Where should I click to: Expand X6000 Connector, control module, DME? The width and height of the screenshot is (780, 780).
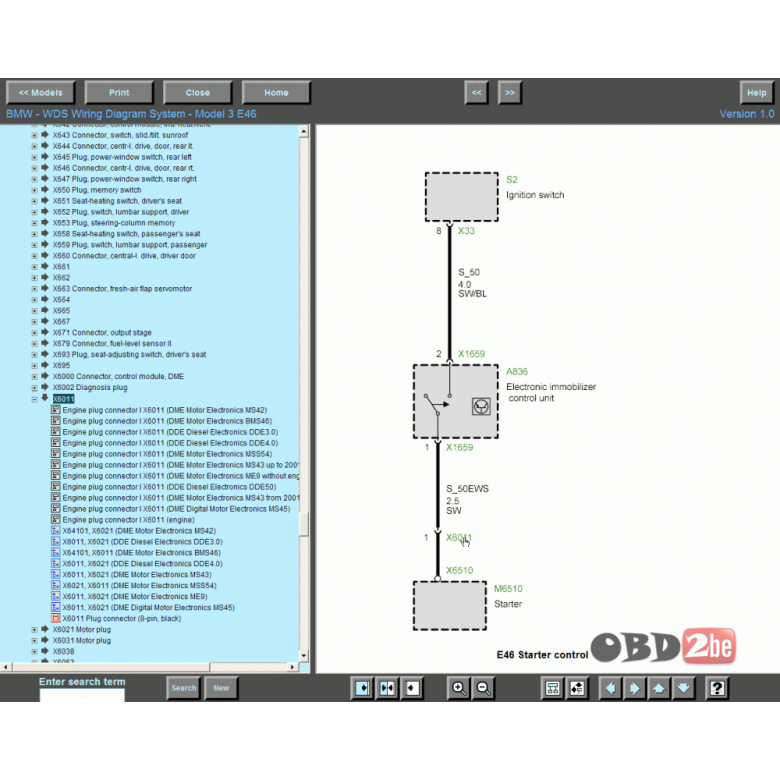(34, 377)
